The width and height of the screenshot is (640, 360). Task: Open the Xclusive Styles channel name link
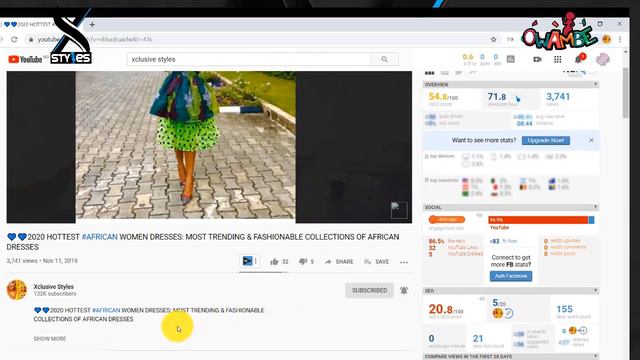pyautogui.click(x=53, y=287)
